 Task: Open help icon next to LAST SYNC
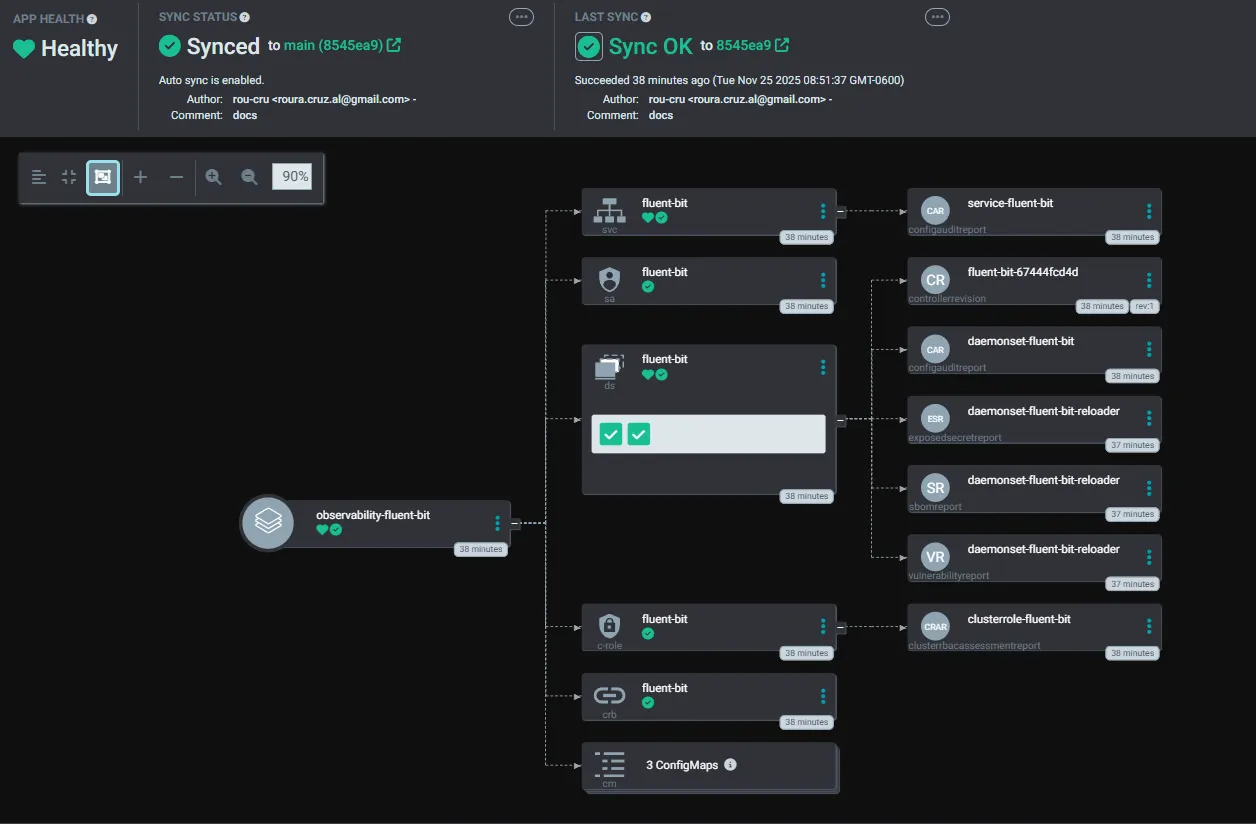[646, 17]
